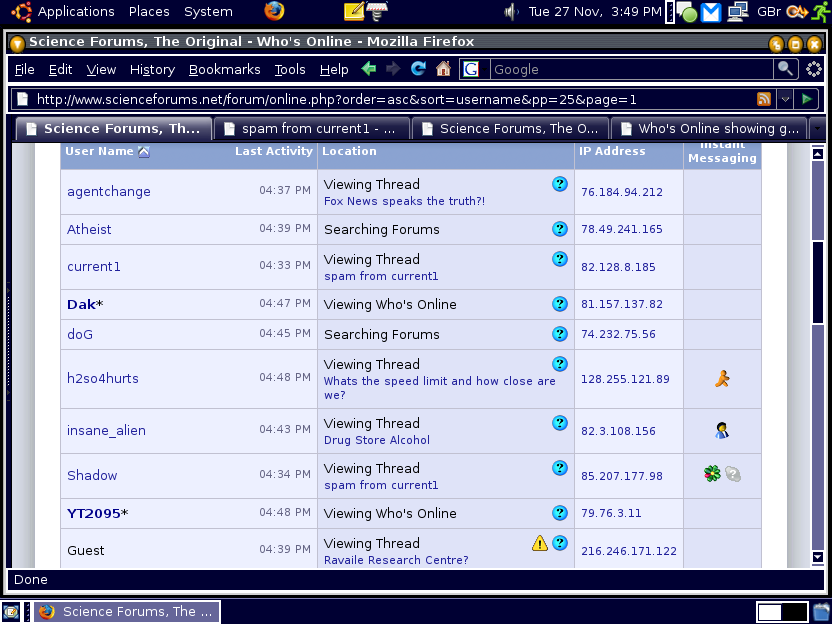
Task: Expand the all-tabs list dropdown
Action: (x=816, y=129)
